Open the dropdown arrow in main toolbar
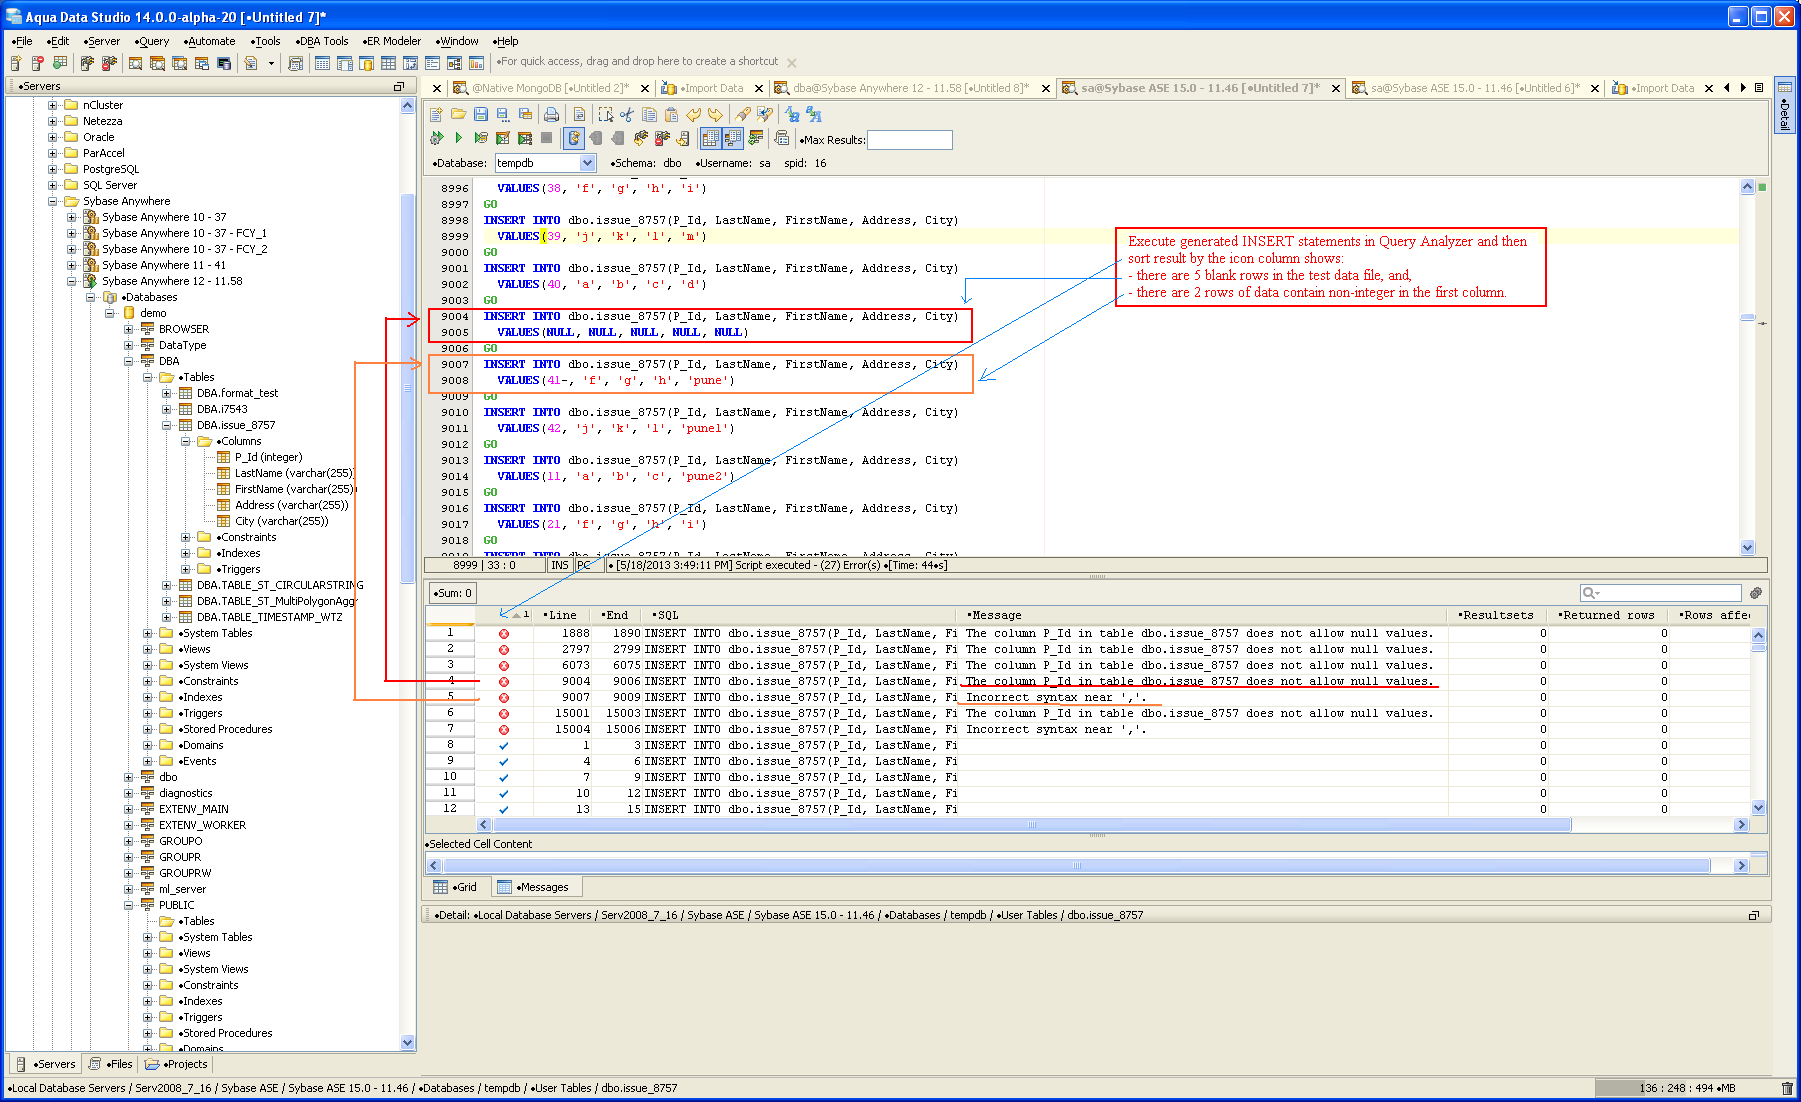This screenshot has width=1801, height=1102. tap(271, 63)
